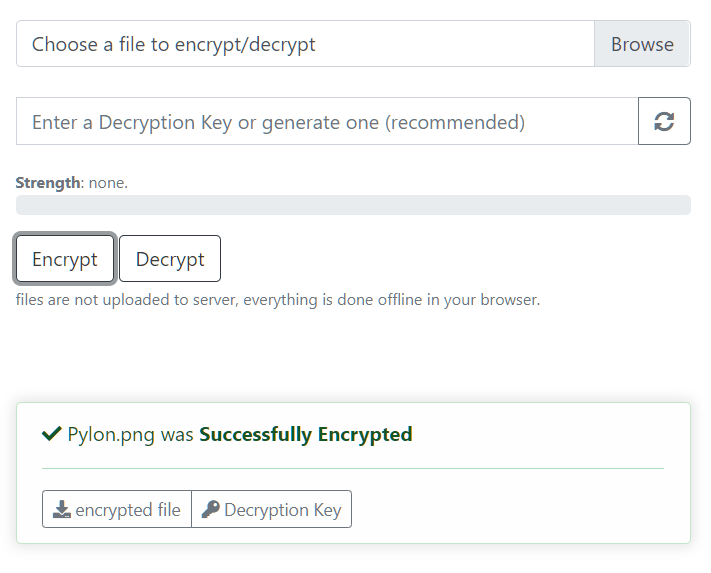
Task: Click the bold Strength label
Action: (x=49, y=183)
